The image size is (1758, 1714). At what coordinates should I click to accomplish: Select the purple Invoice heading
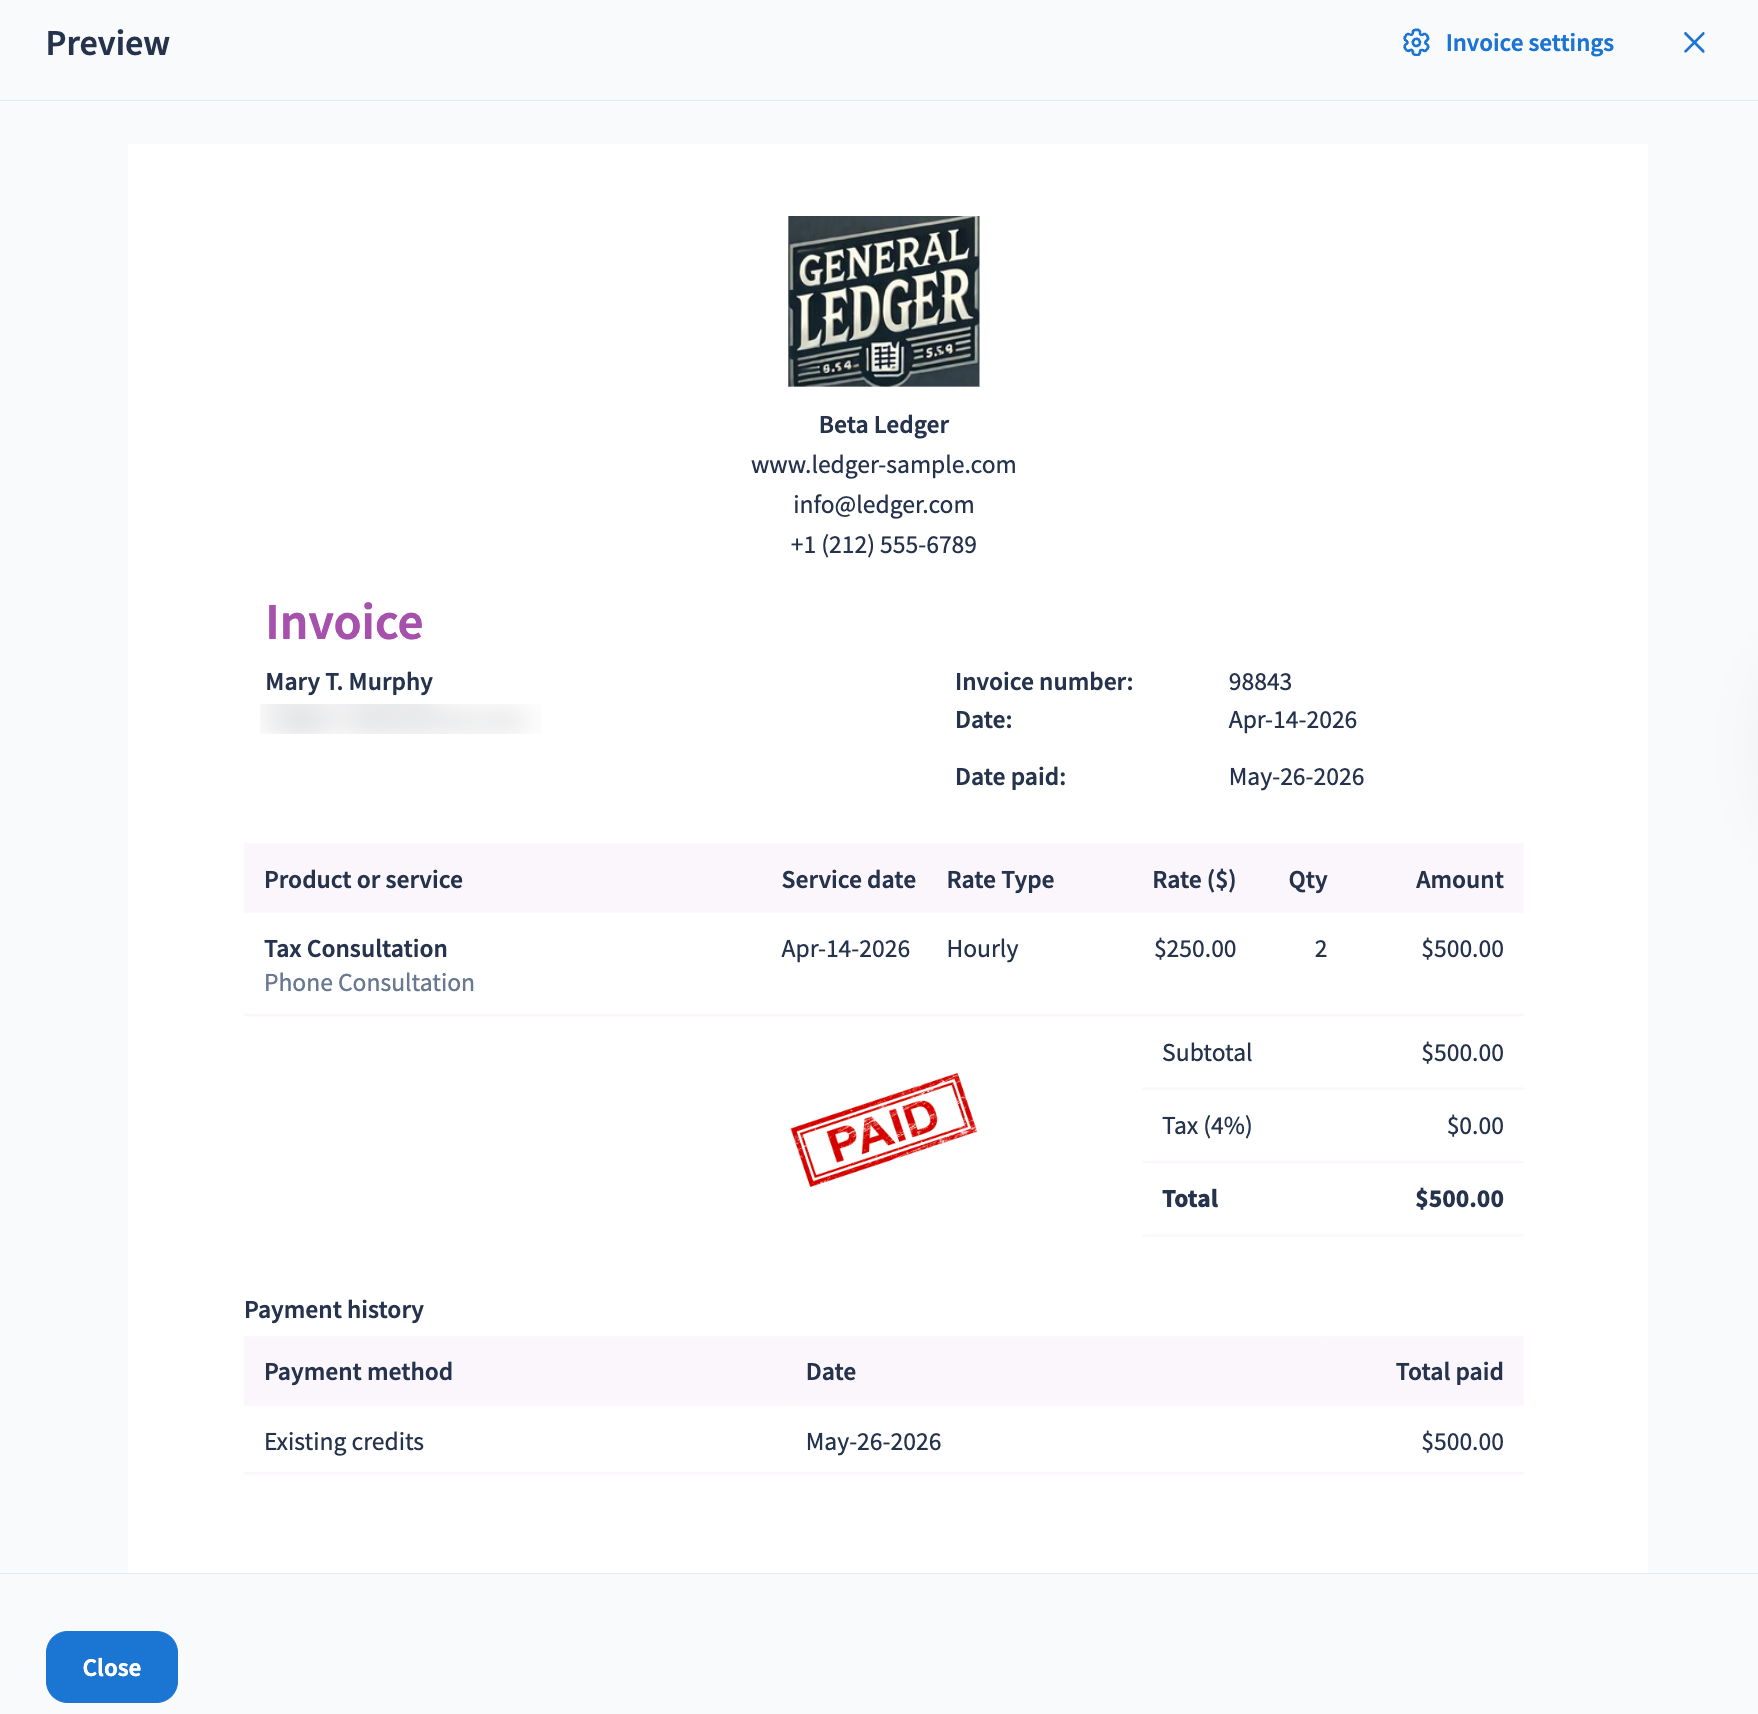344,622
